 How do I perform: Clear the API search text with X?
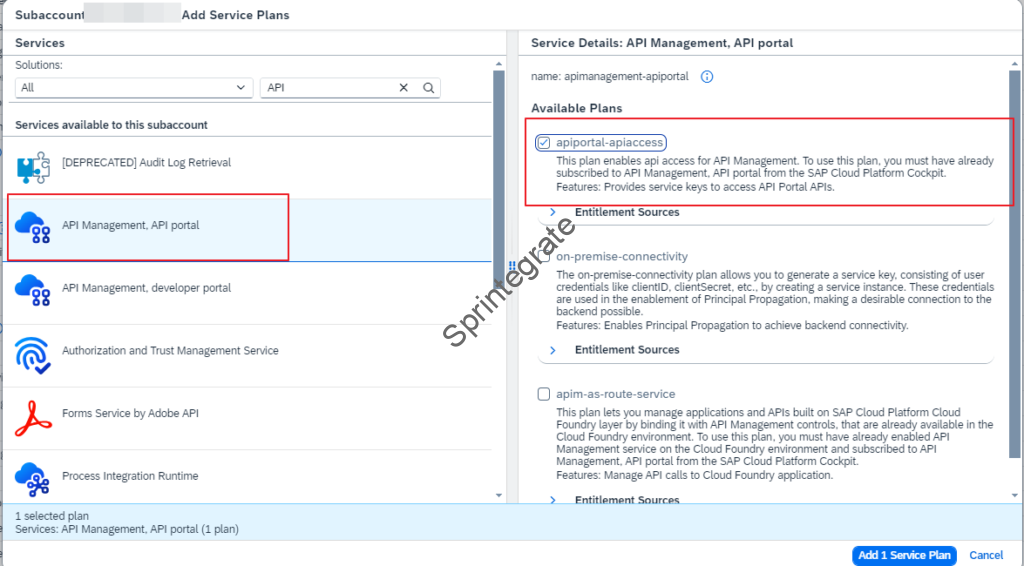[x=404, y=87]
